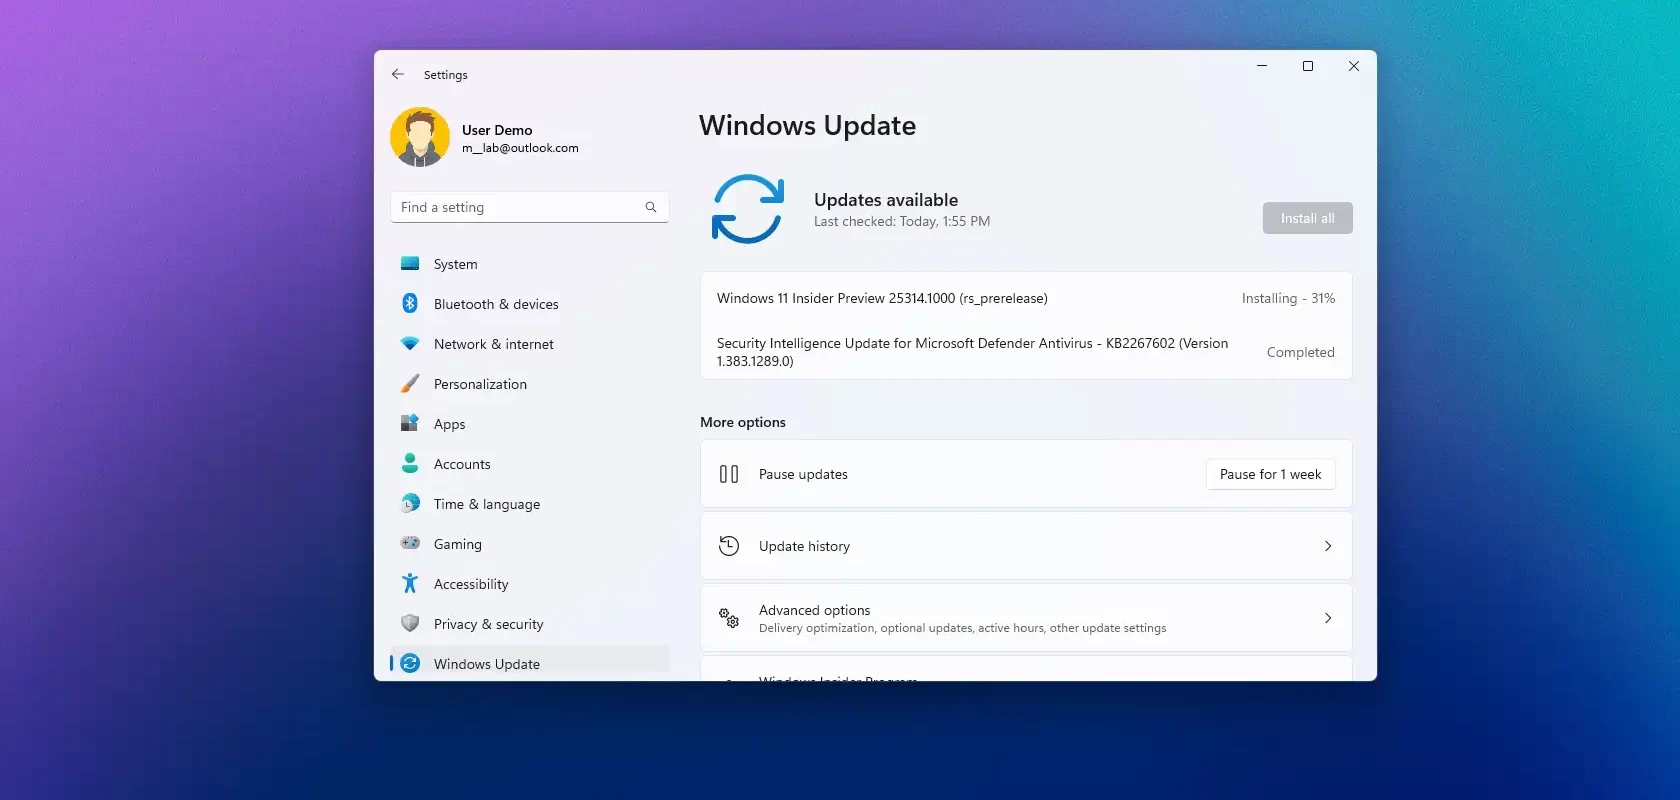Click the User Demo name
Viewport: 1680px width, 800px height.
coord(497,130)
